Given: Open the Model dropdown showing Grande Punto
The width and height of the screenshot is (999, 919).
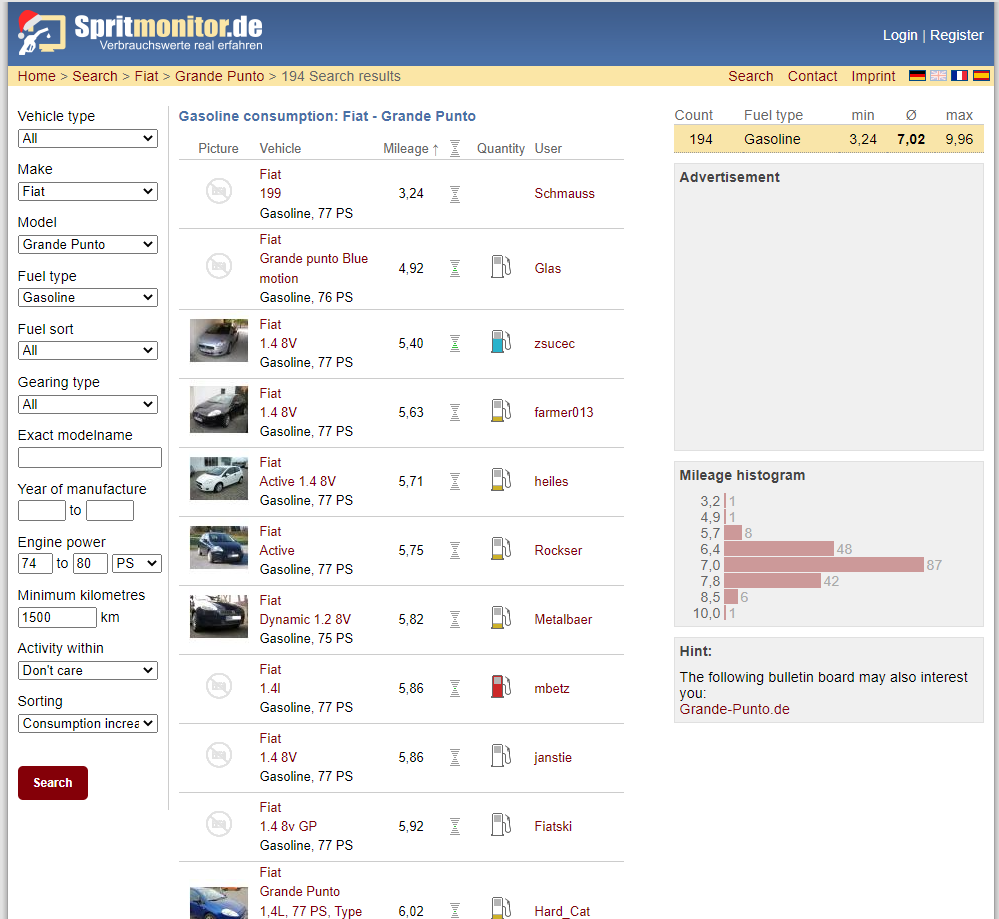Looking at the screenshot, I should 88,244.
